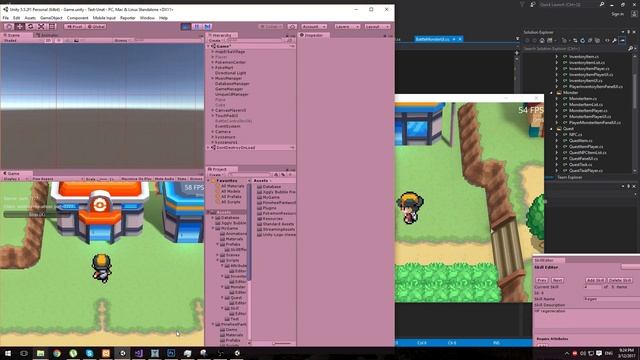Viewport: 640px width, 360px height.
Task: Switch to the Animator tab
Action: (48, 36)
